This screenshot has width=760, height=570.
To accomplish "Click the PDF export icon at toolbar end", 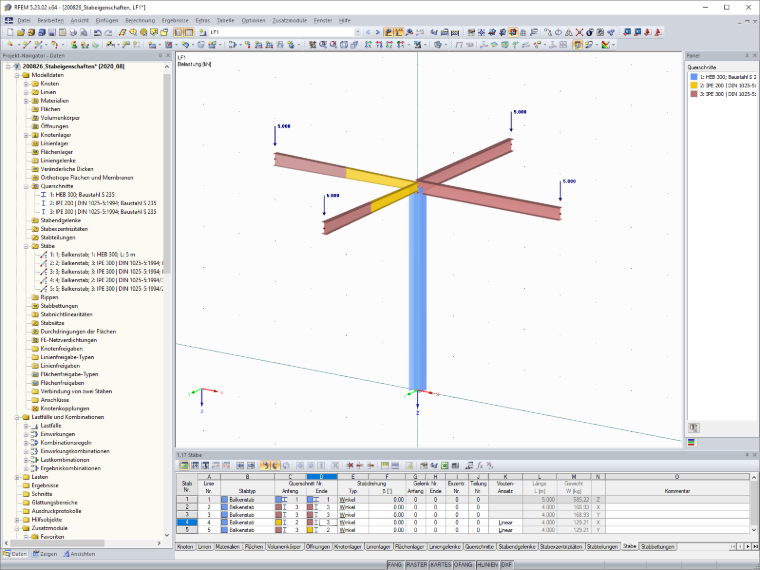I will tap(658, 32).
